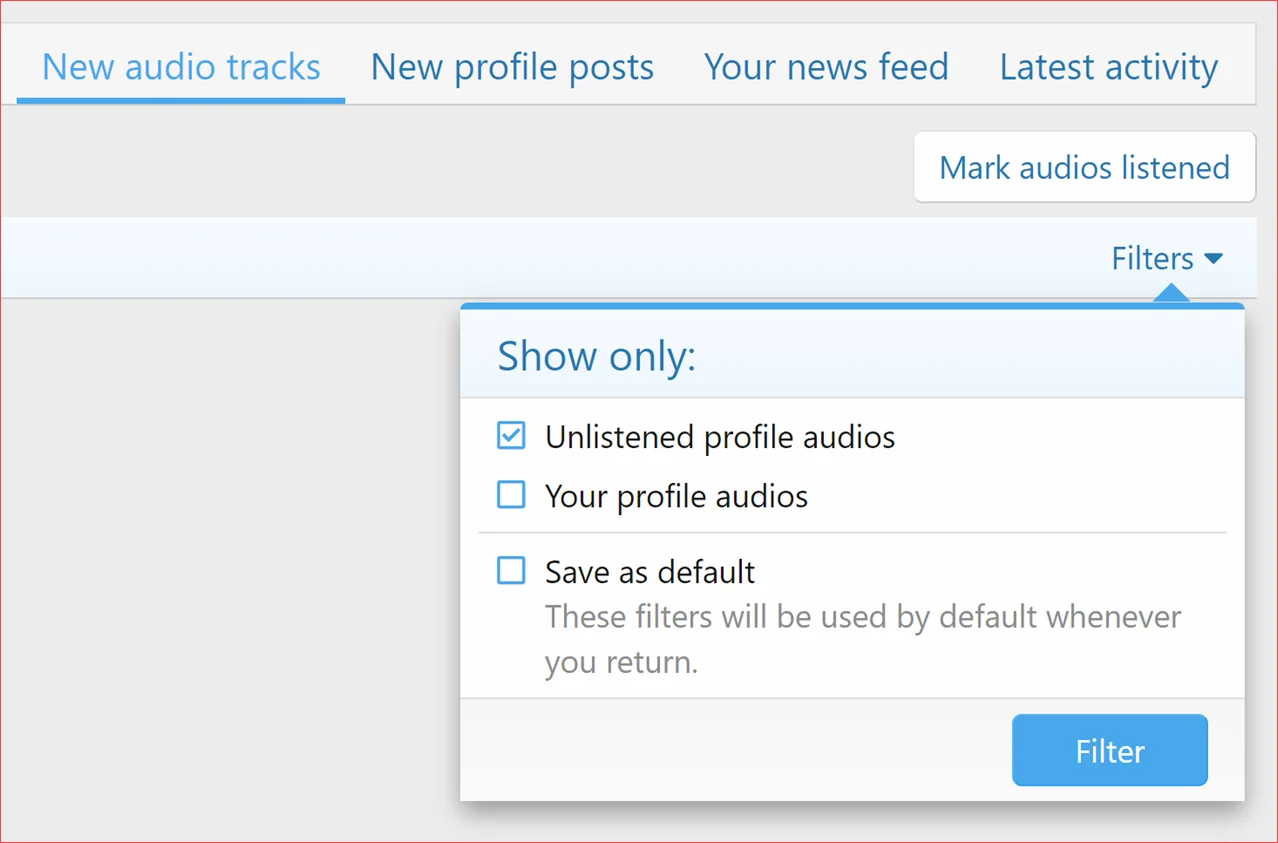Go to Your news feed tab
Screen dimensions: 1278x843
point(826,67)
